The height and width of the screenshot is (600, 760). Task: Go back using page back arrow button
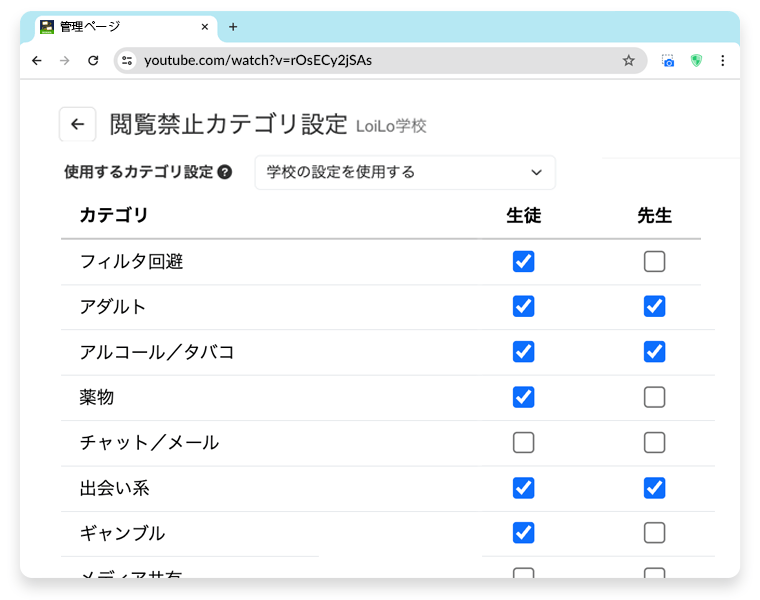pos(78,125)
